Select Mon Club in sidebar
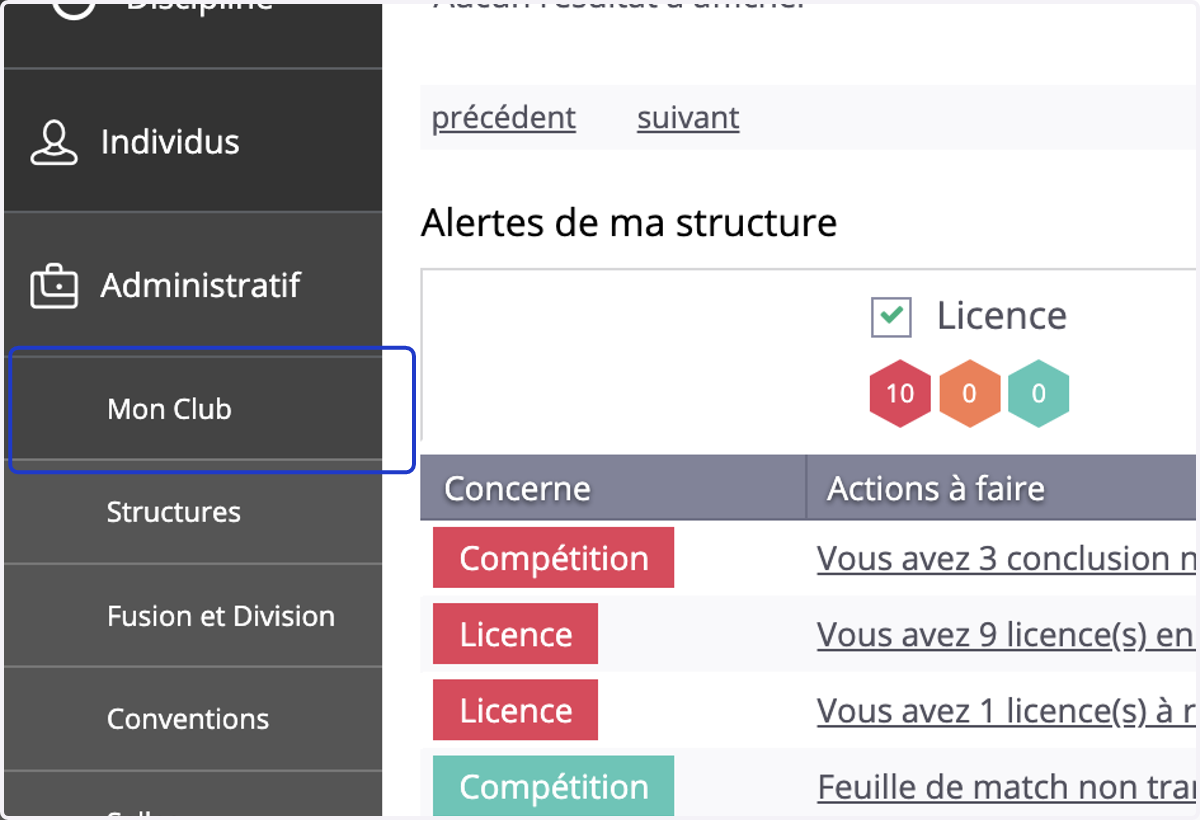The image size is (1200, 820). tap(193, 409)
